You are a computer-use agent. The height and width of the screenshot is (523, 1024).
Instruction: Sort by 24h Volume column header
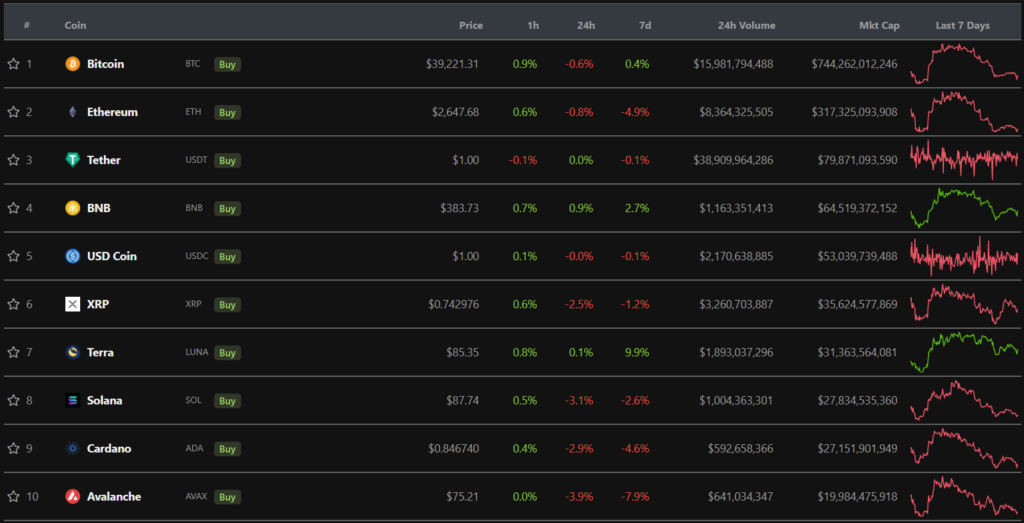tap(745, 25)
